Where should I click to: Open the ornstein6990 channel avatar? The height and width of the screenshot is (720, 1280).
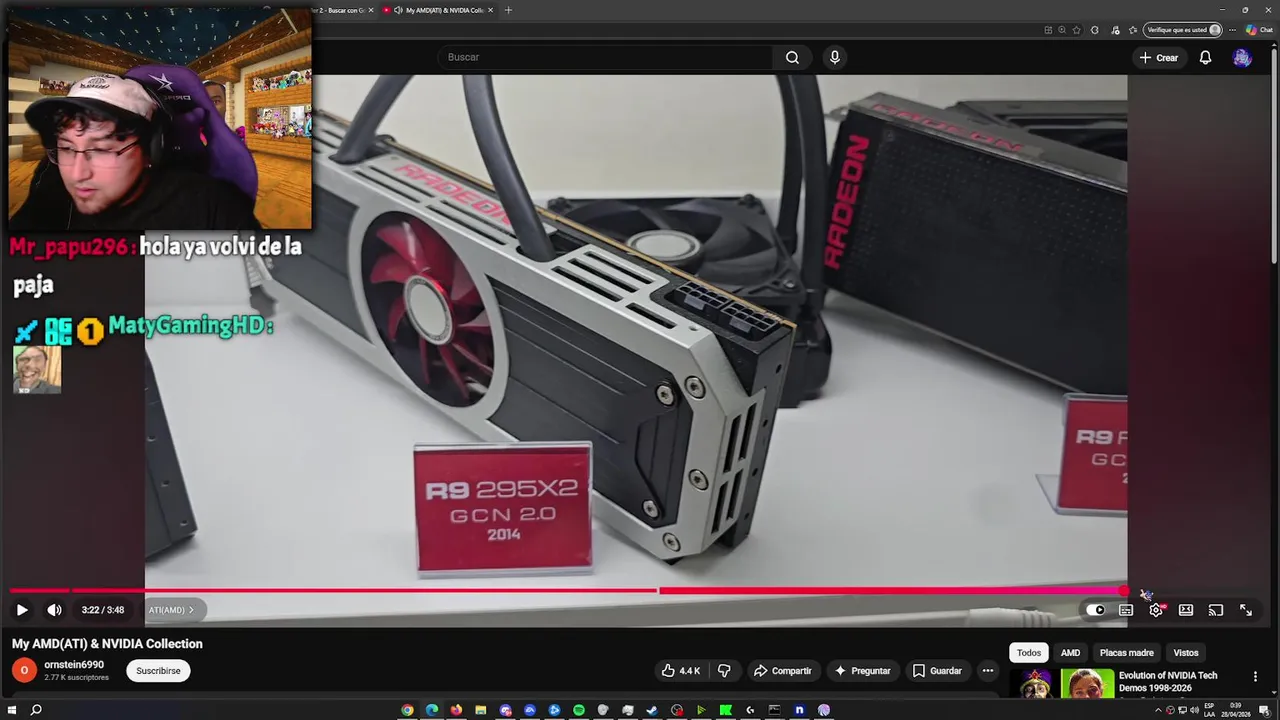click(x=24, y=670)
